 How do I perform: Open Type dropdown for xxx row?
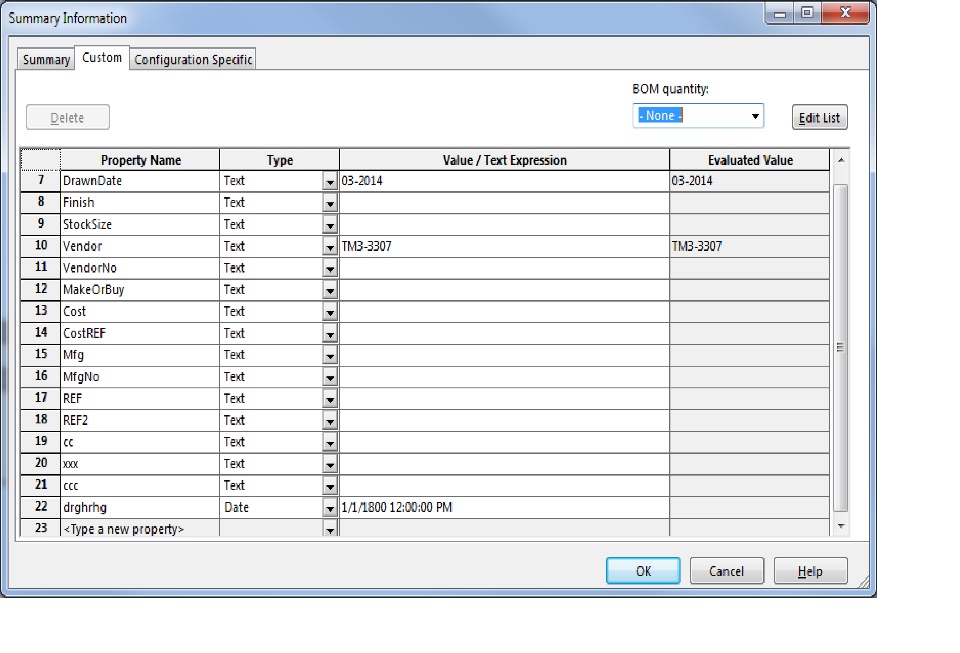coord(330,465)
